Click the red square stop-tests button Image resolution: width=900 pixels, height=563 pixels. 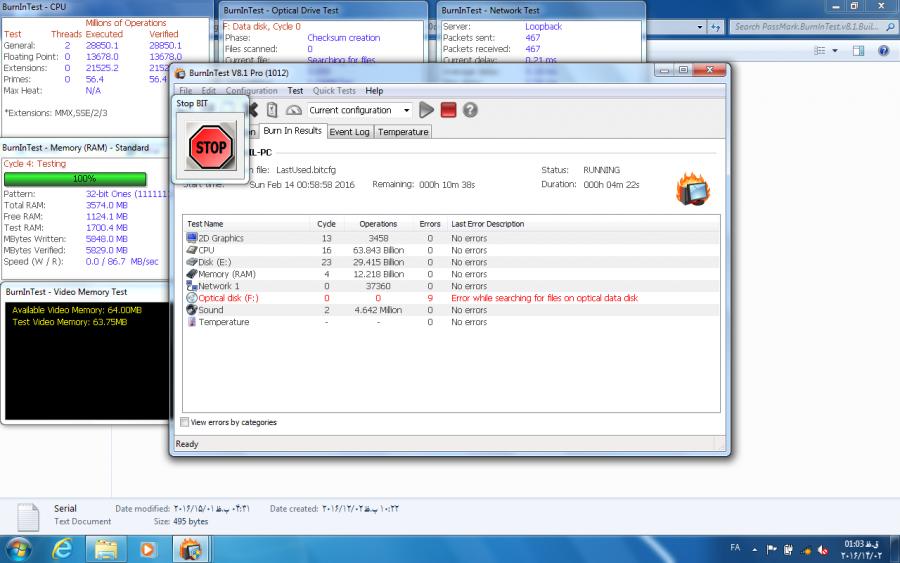click(x=448, y=110)
